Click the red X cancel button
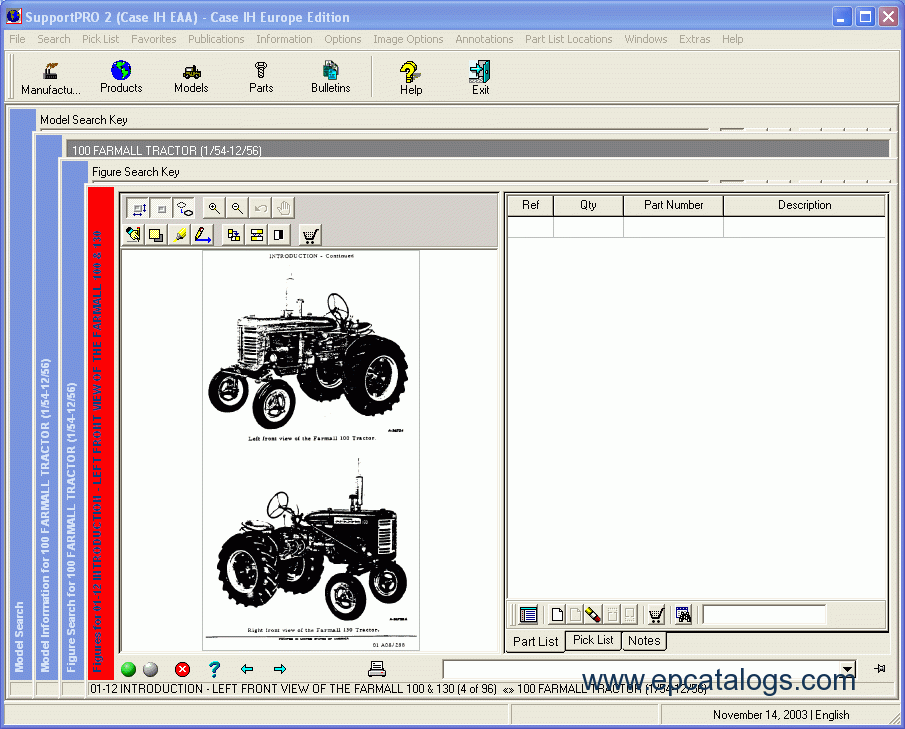 tap(182, 670)
